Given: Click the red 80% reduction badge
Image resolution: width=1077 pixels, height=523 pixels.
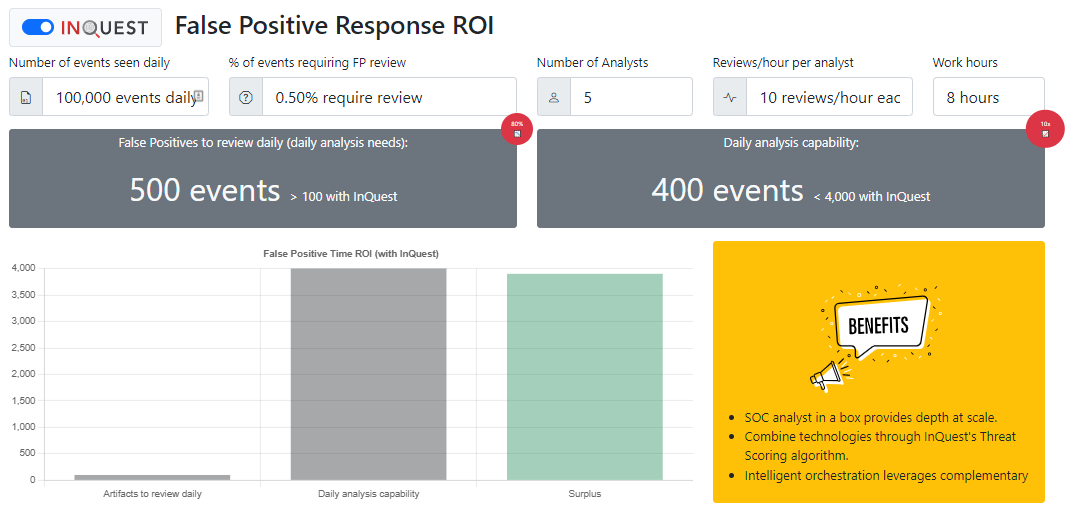Looking at the screenshot, I should pos(517,129).
